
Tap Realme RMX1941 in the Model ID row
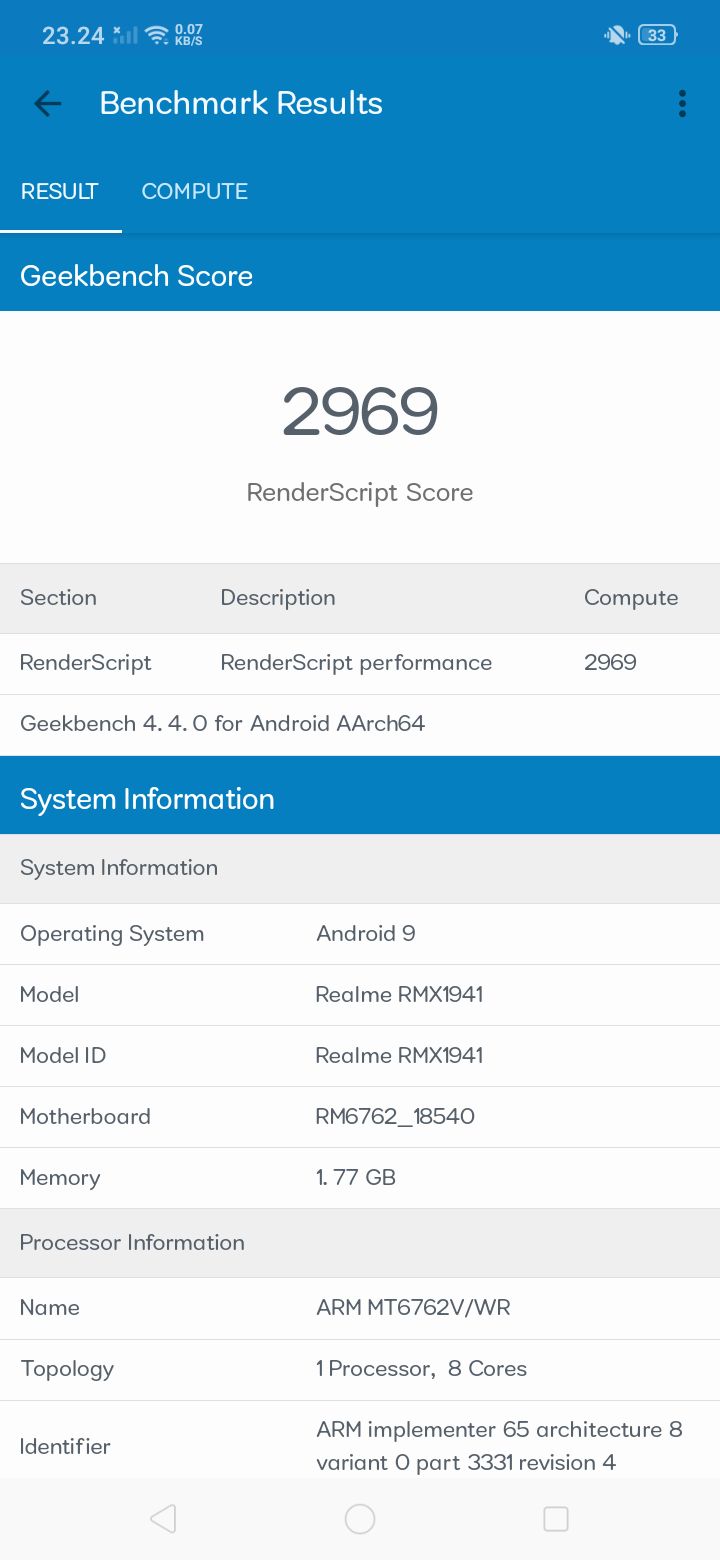[x=399, y=1056]
